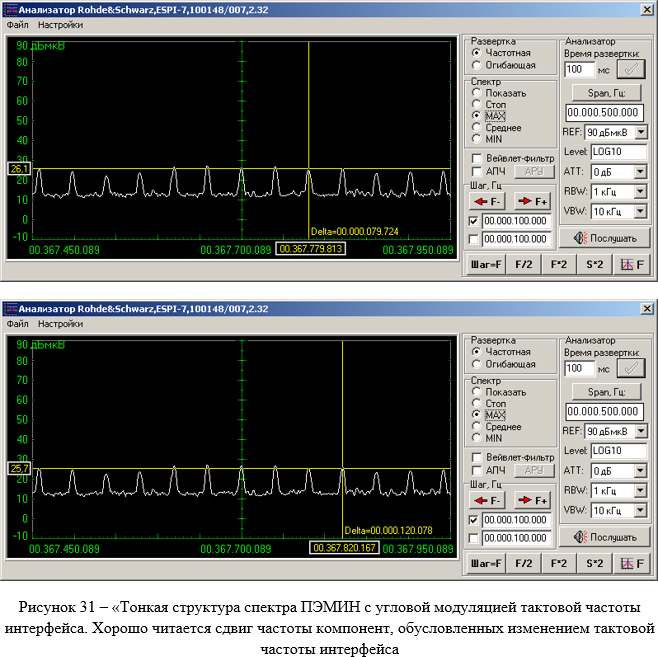Open RBW 1 кГц dropdown in top window

coord(640,192)
